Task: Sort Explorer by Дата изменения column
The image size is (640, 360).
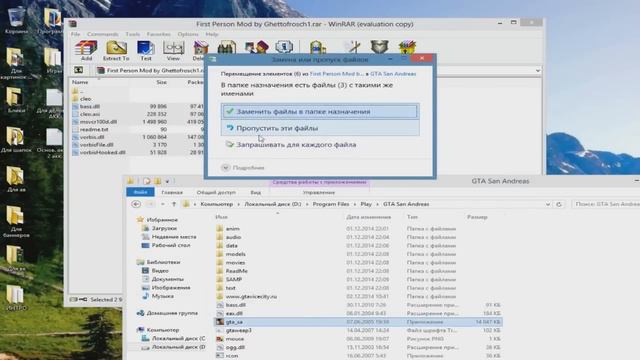Action: point(369,217)
